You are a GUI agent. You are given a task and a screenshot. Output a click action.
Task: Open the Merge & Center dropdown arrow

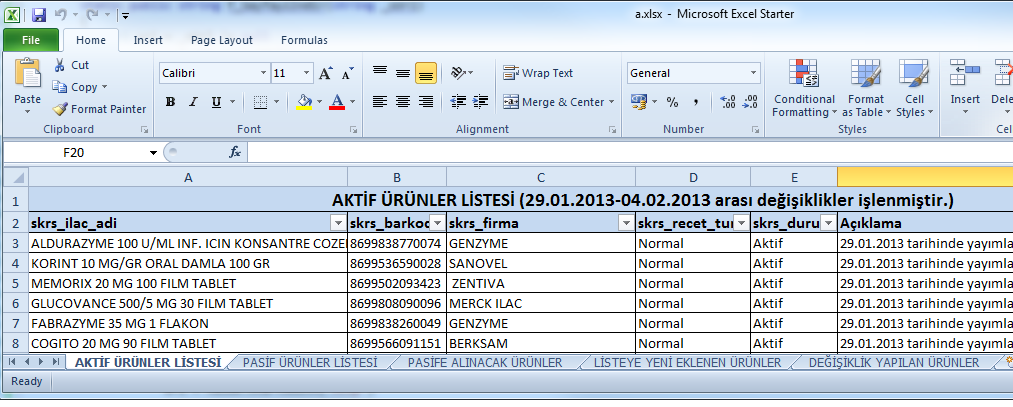(611, 101)
